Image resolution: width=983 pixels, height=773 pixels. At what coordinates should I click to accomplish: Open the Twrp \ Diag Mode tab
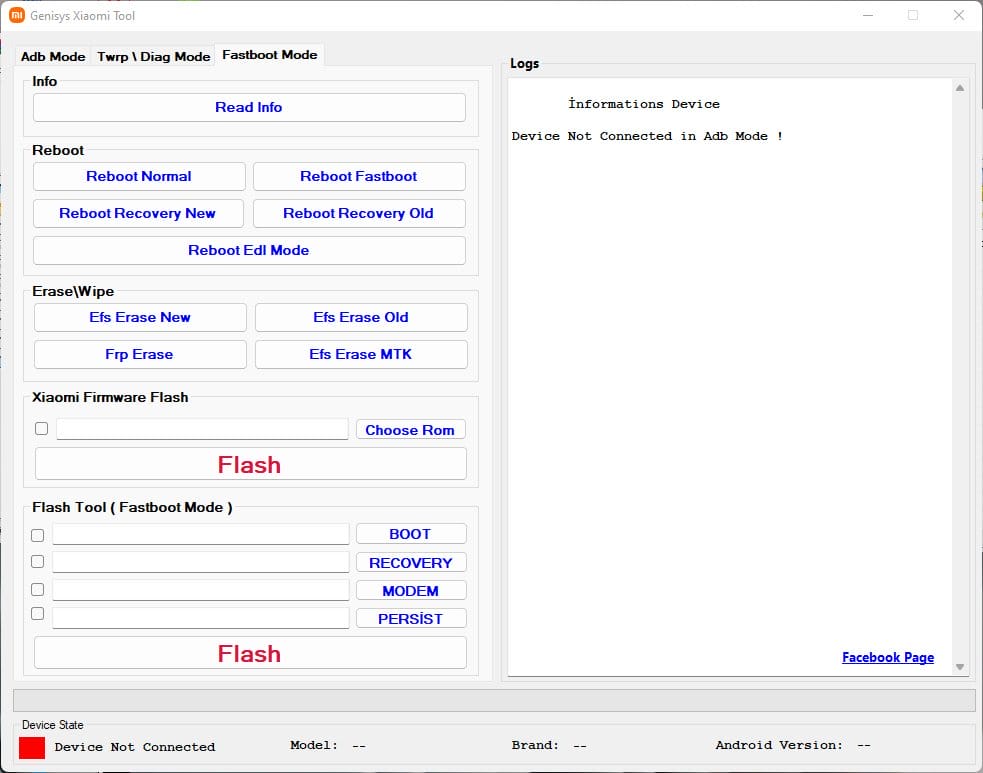pyautogui.click(x=153, y=57)
